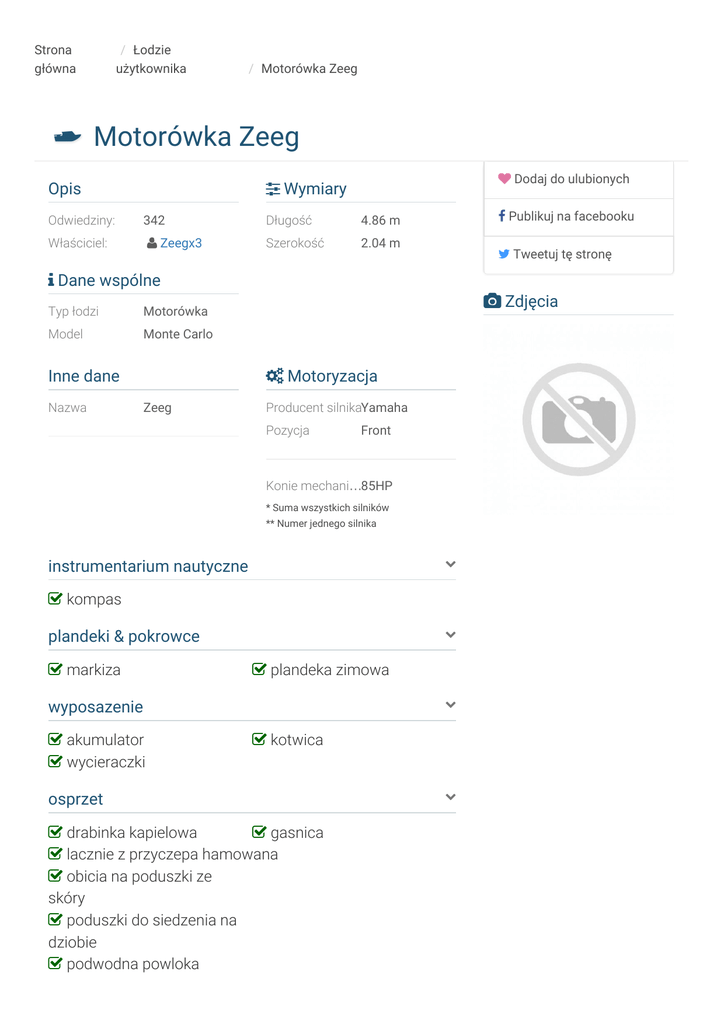Click the gears icon beside Motoryzacja
The width and height of the screenshot is (724, 1024).
275,376
